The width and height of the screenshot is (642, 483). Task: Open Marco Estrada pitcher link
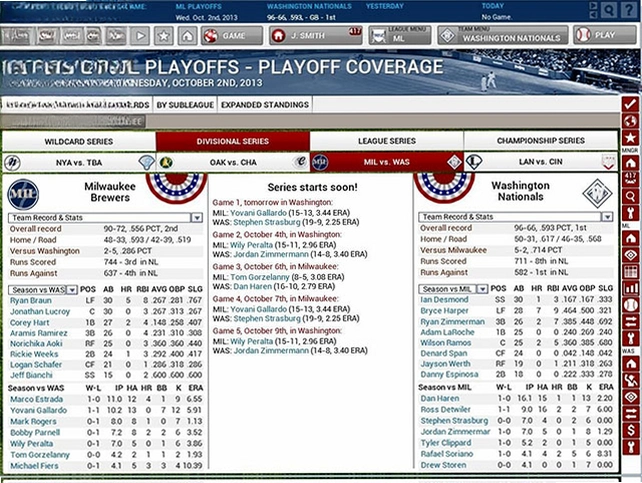coord(36,399)
